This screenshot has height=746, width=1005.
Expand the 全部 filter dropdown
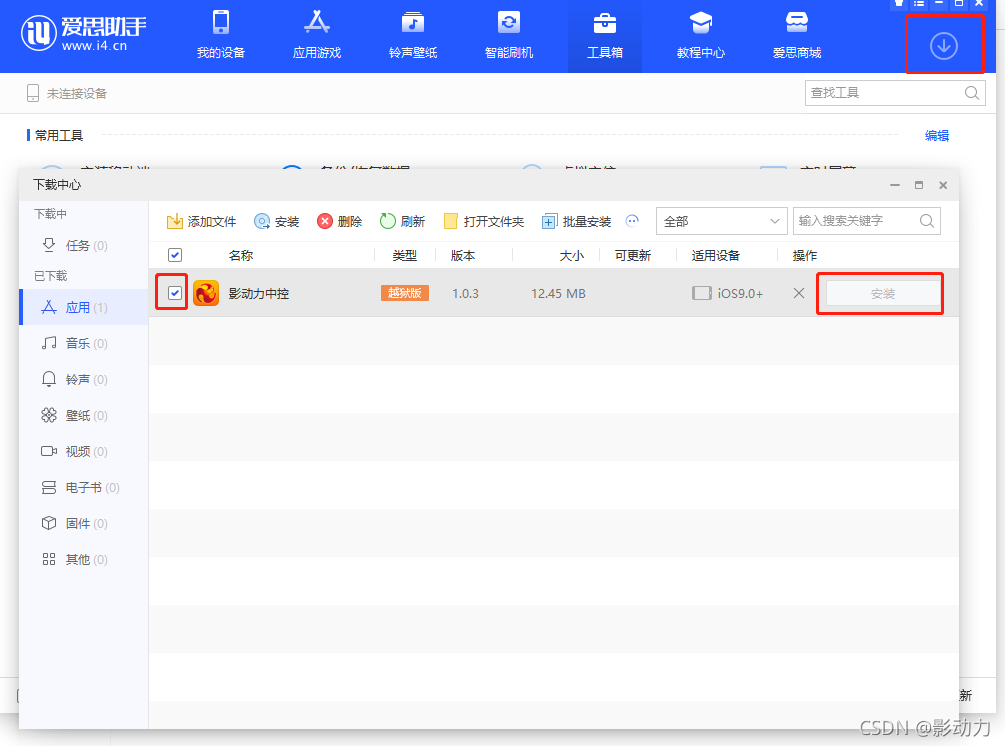pos(722,221)
